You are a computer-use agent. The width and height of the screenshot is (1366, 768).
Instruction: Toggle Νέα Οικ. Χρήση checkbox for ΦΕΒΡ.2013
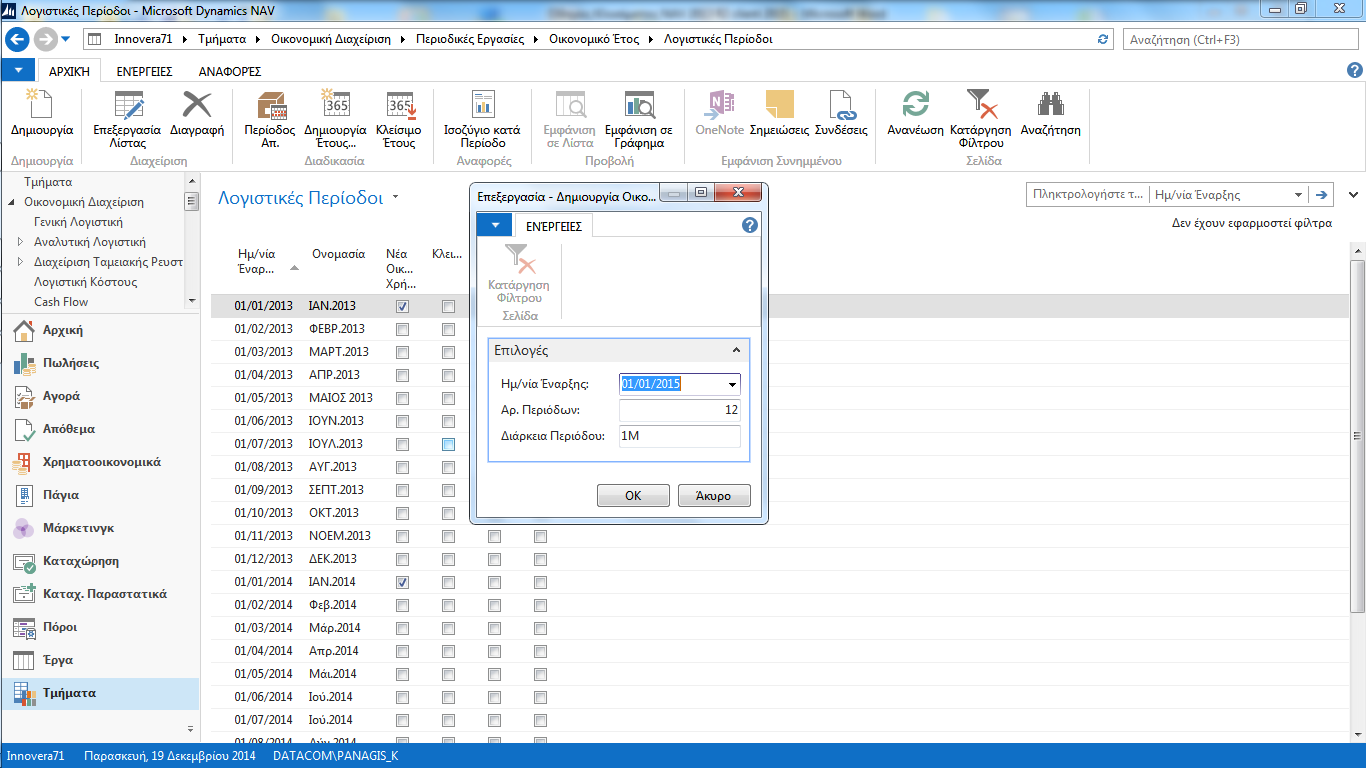click(402, 329)
